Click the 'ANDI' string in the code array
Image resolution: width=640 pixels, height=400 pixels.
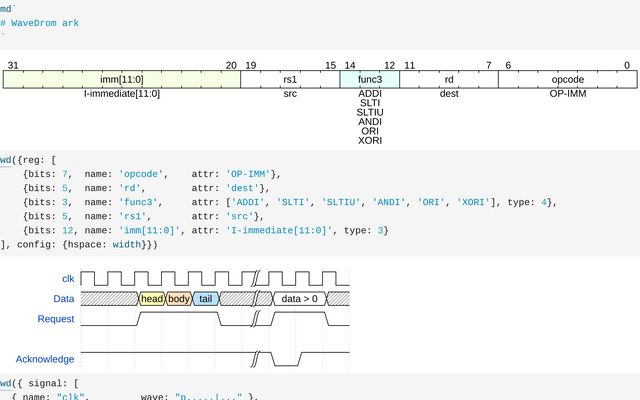coord(389,202)
